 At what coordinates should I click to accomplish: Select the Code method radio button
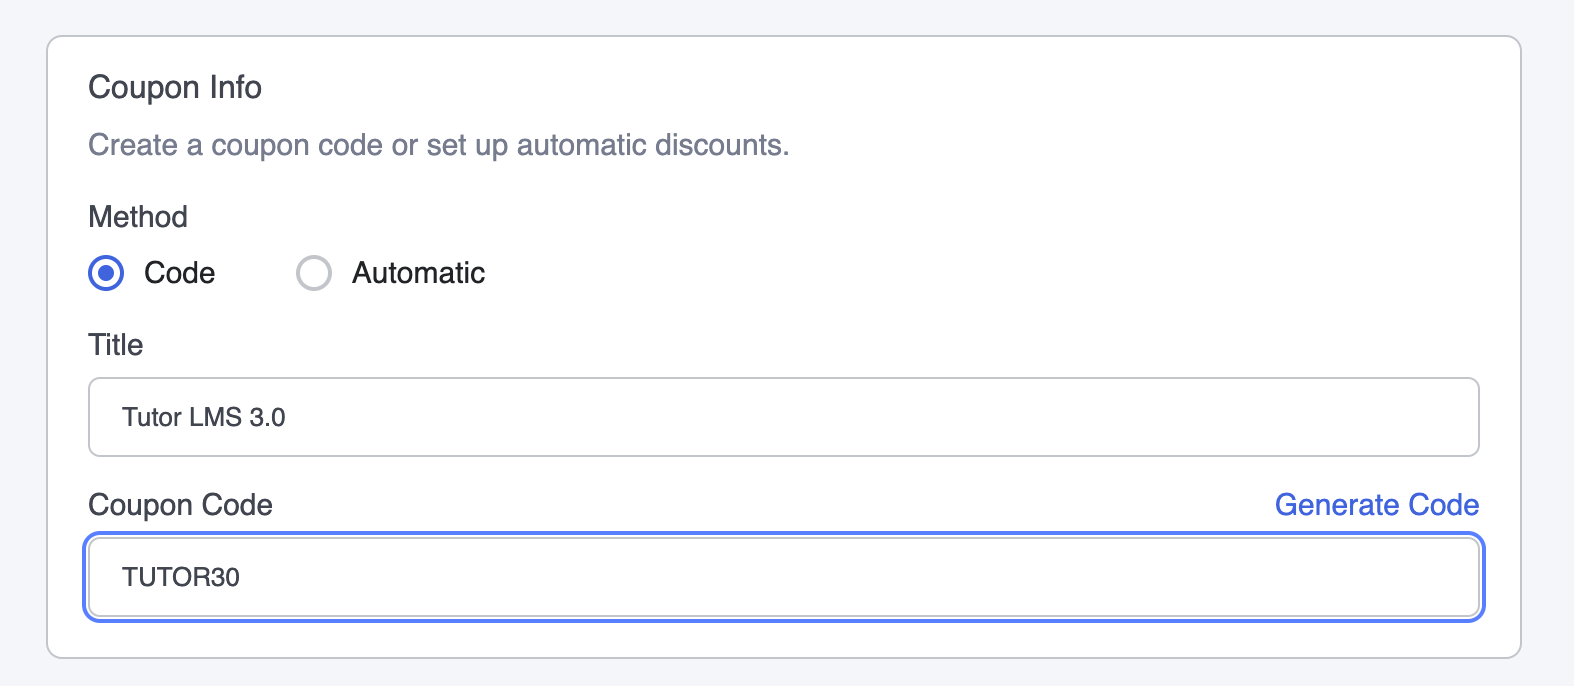[x=106, y=273]
